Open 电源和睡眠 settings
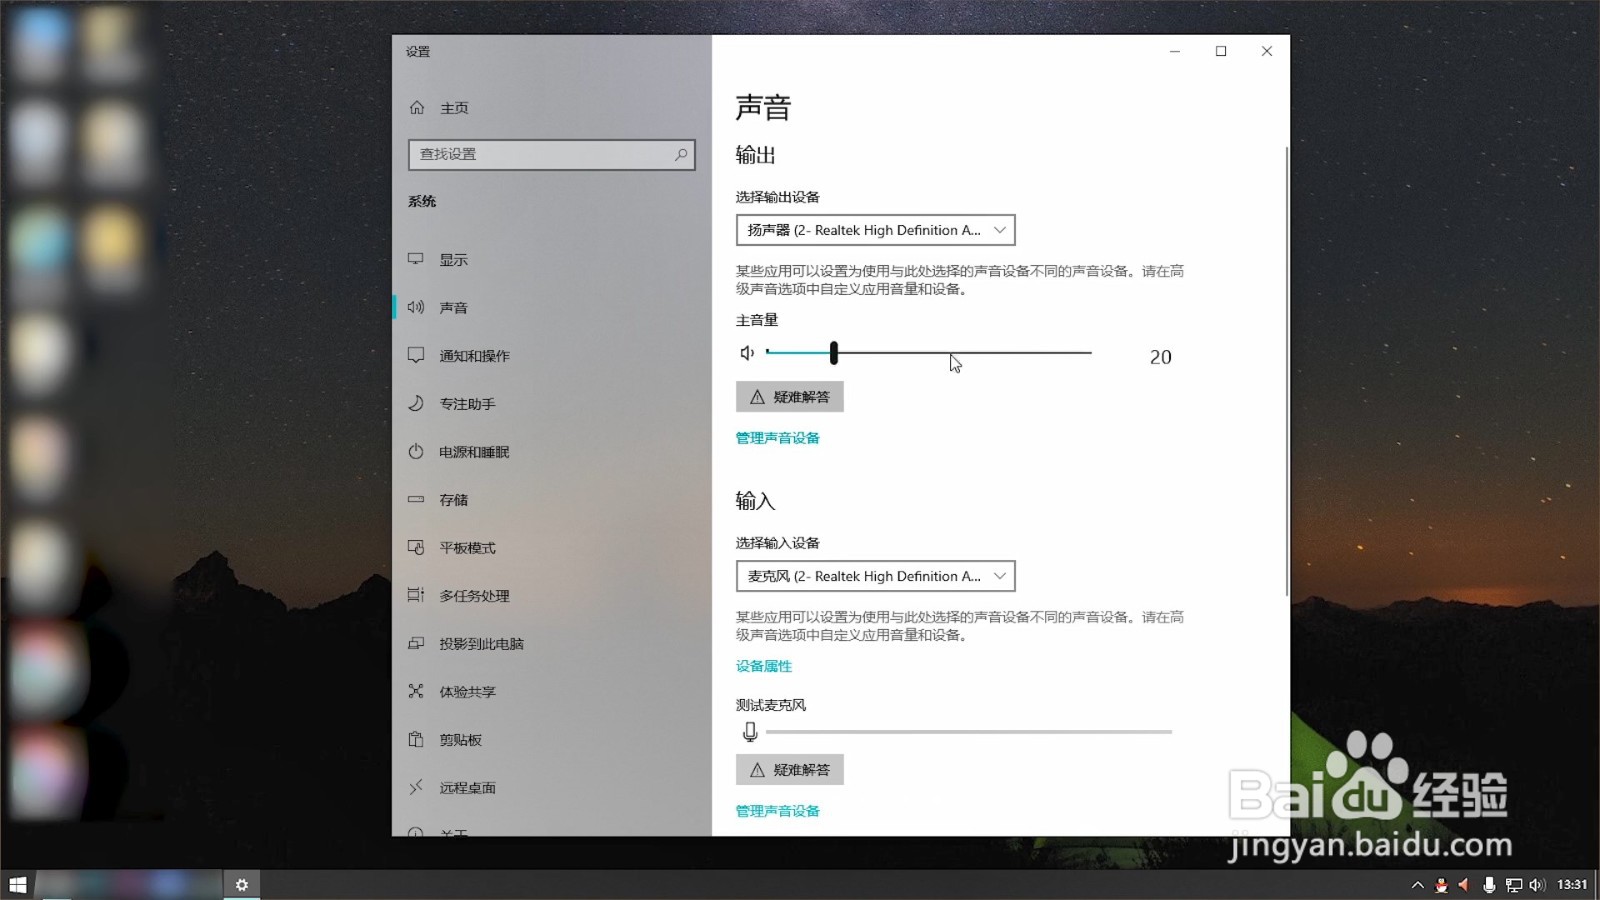 pos(475,452)
